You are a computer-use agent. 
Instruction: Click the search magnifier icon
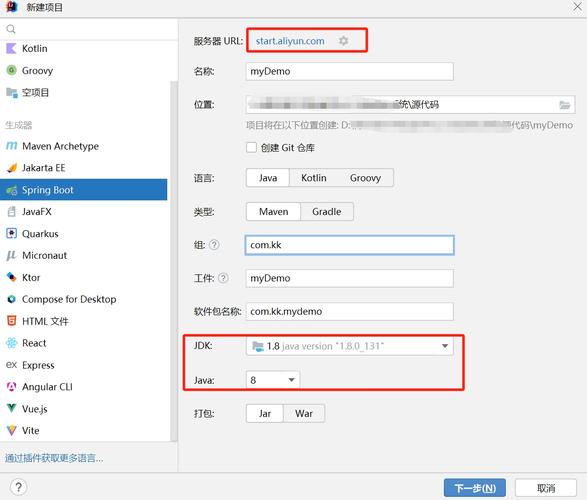click(11, 29)
